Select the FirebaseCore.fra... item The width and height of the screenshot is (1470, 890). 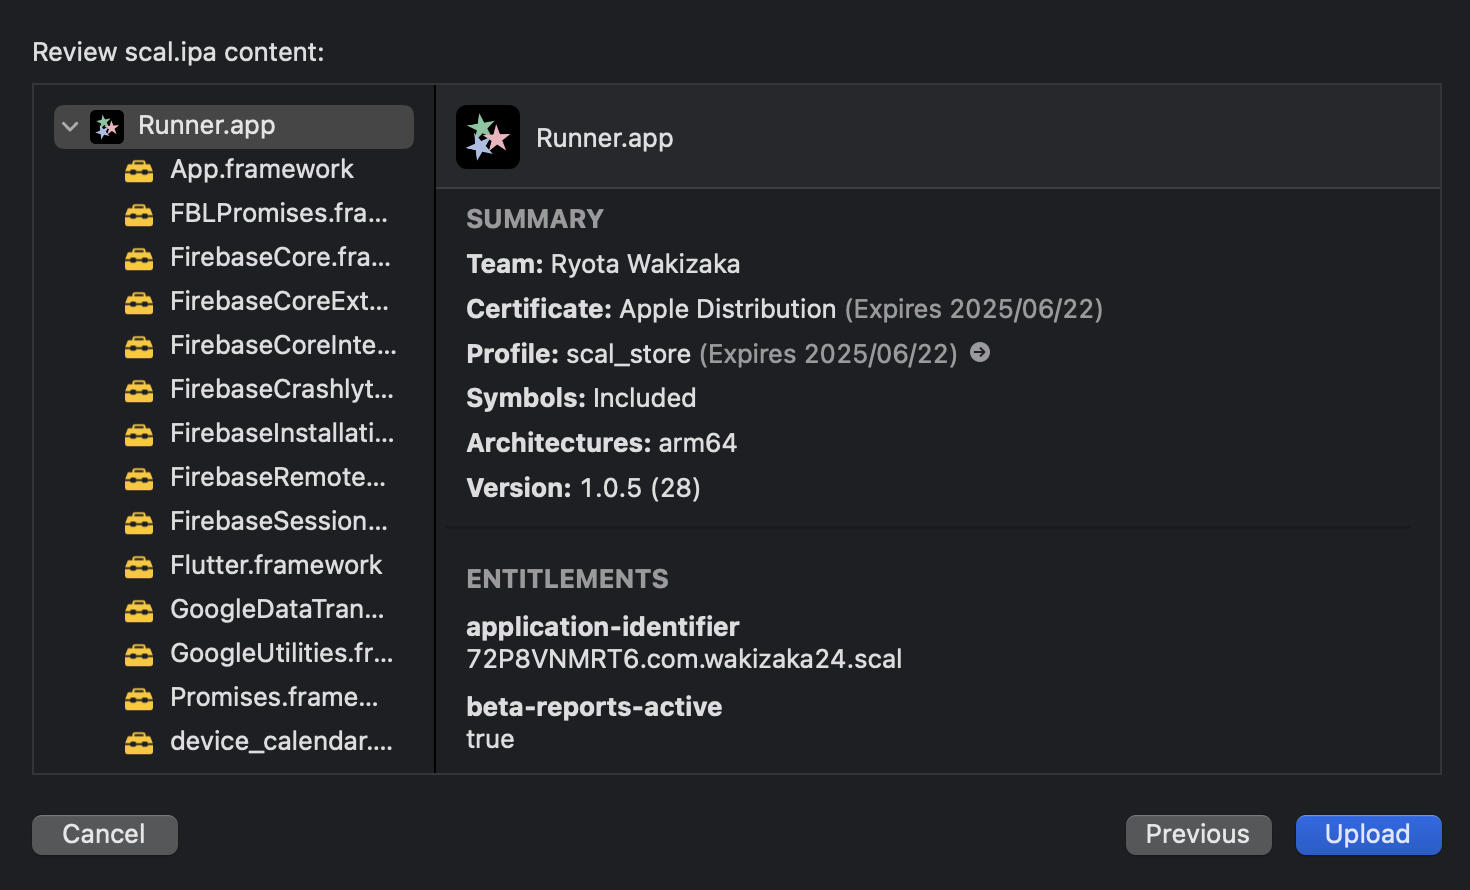point(280,257)
